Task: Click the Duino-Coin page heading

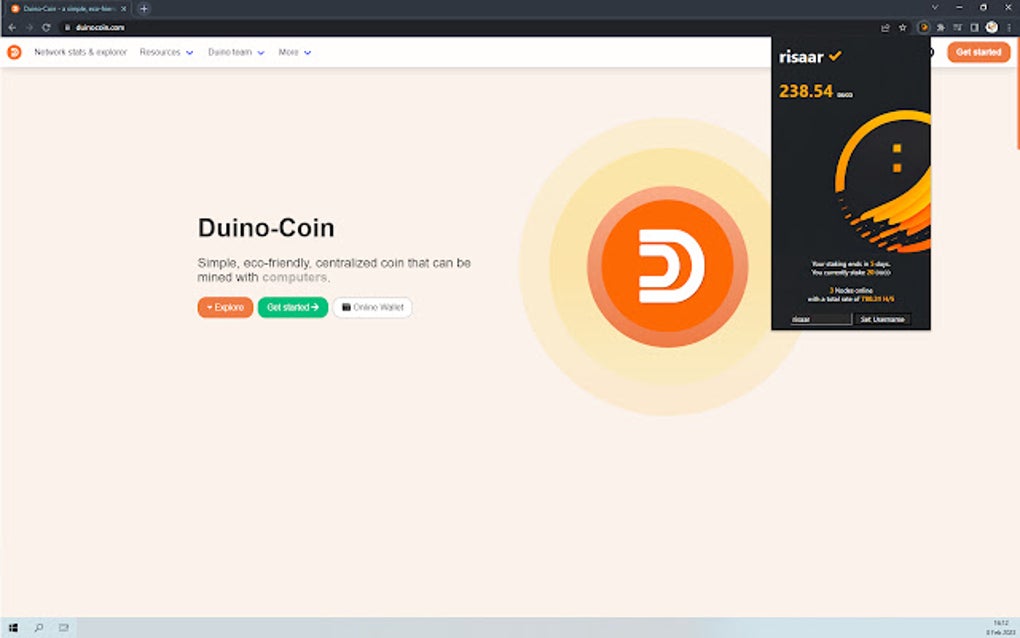Action: click(266, 228)
